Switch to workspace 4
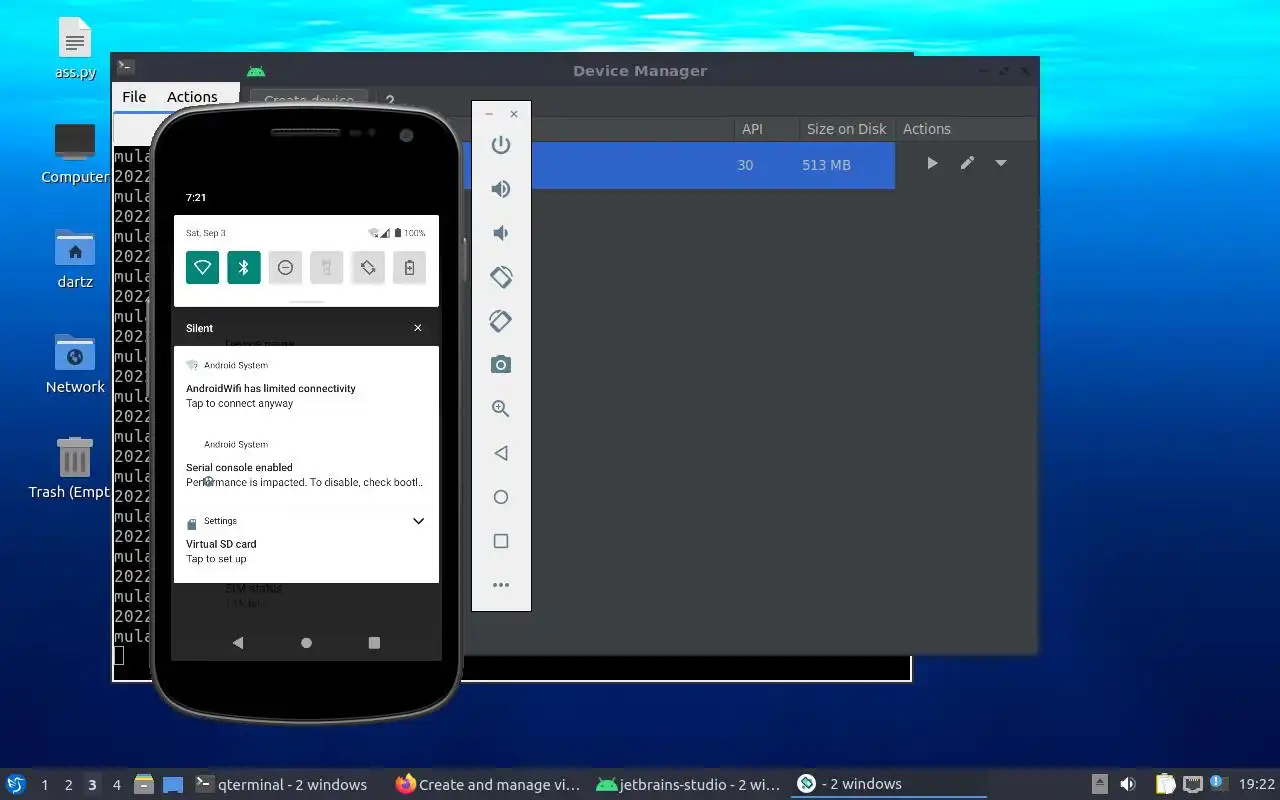This screenshot has height=800, width=1280. coord(116,785)
